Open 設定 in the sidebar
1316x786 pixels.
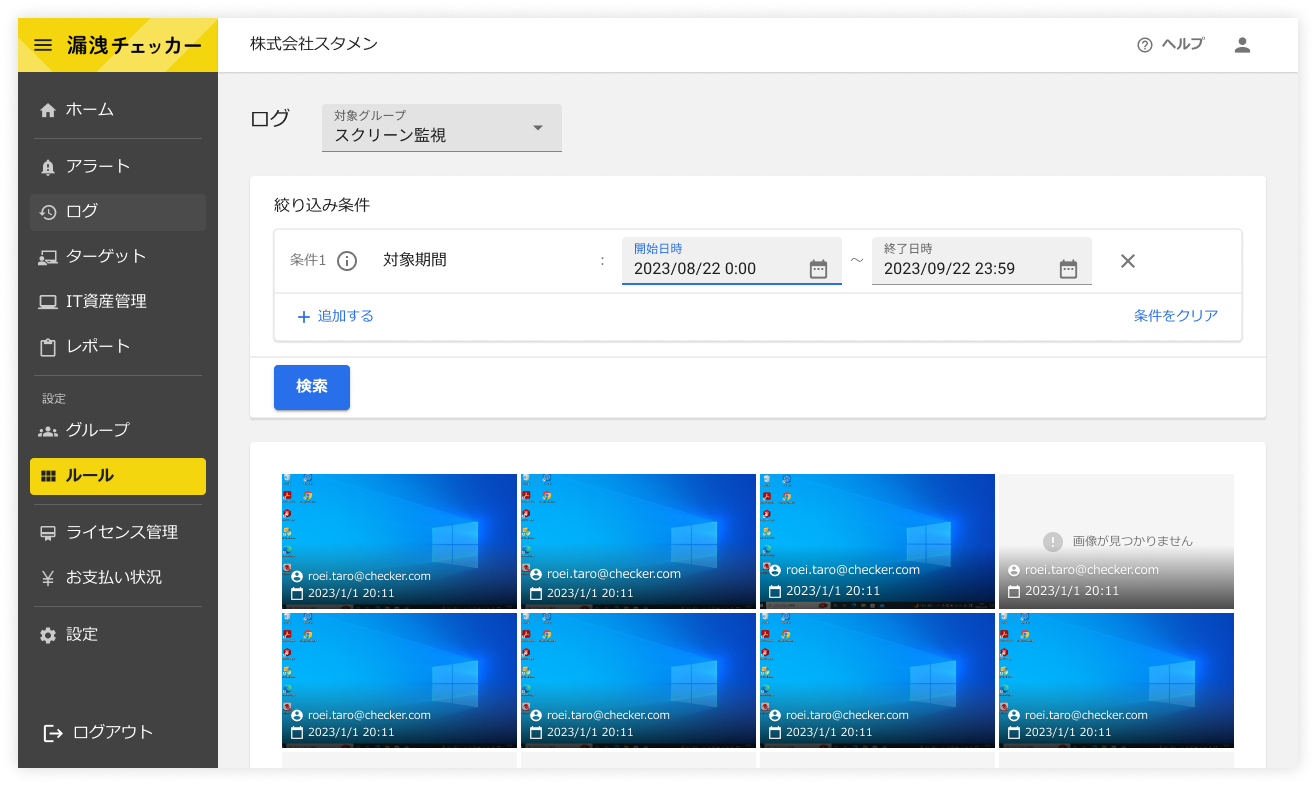tap(118, 634)
